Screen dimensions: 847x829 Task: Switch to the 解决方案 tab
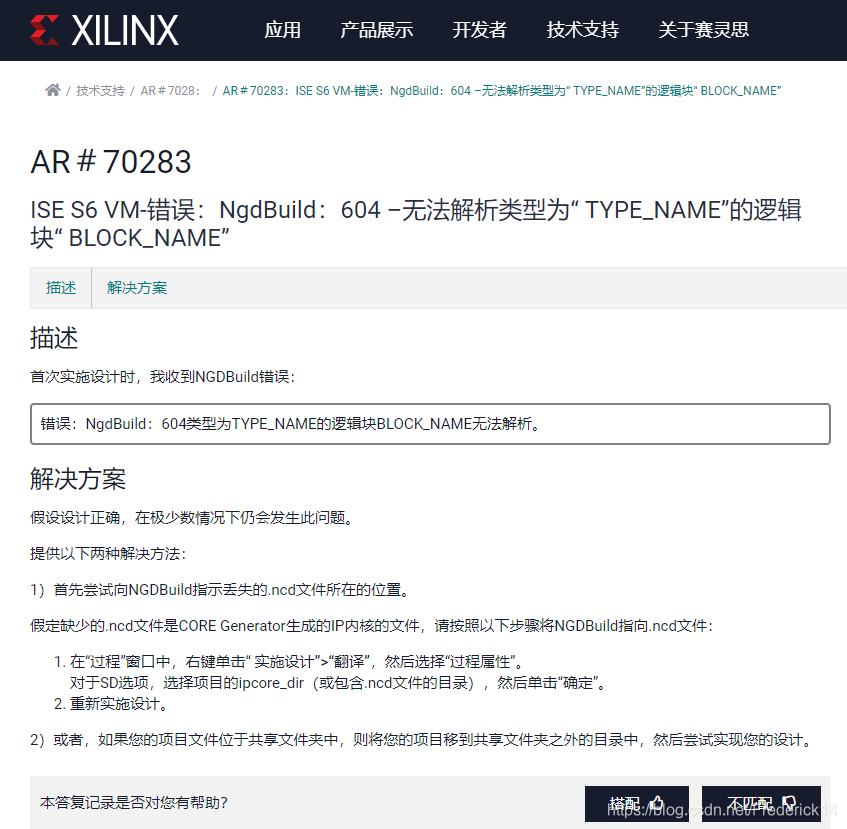[137, 288]
